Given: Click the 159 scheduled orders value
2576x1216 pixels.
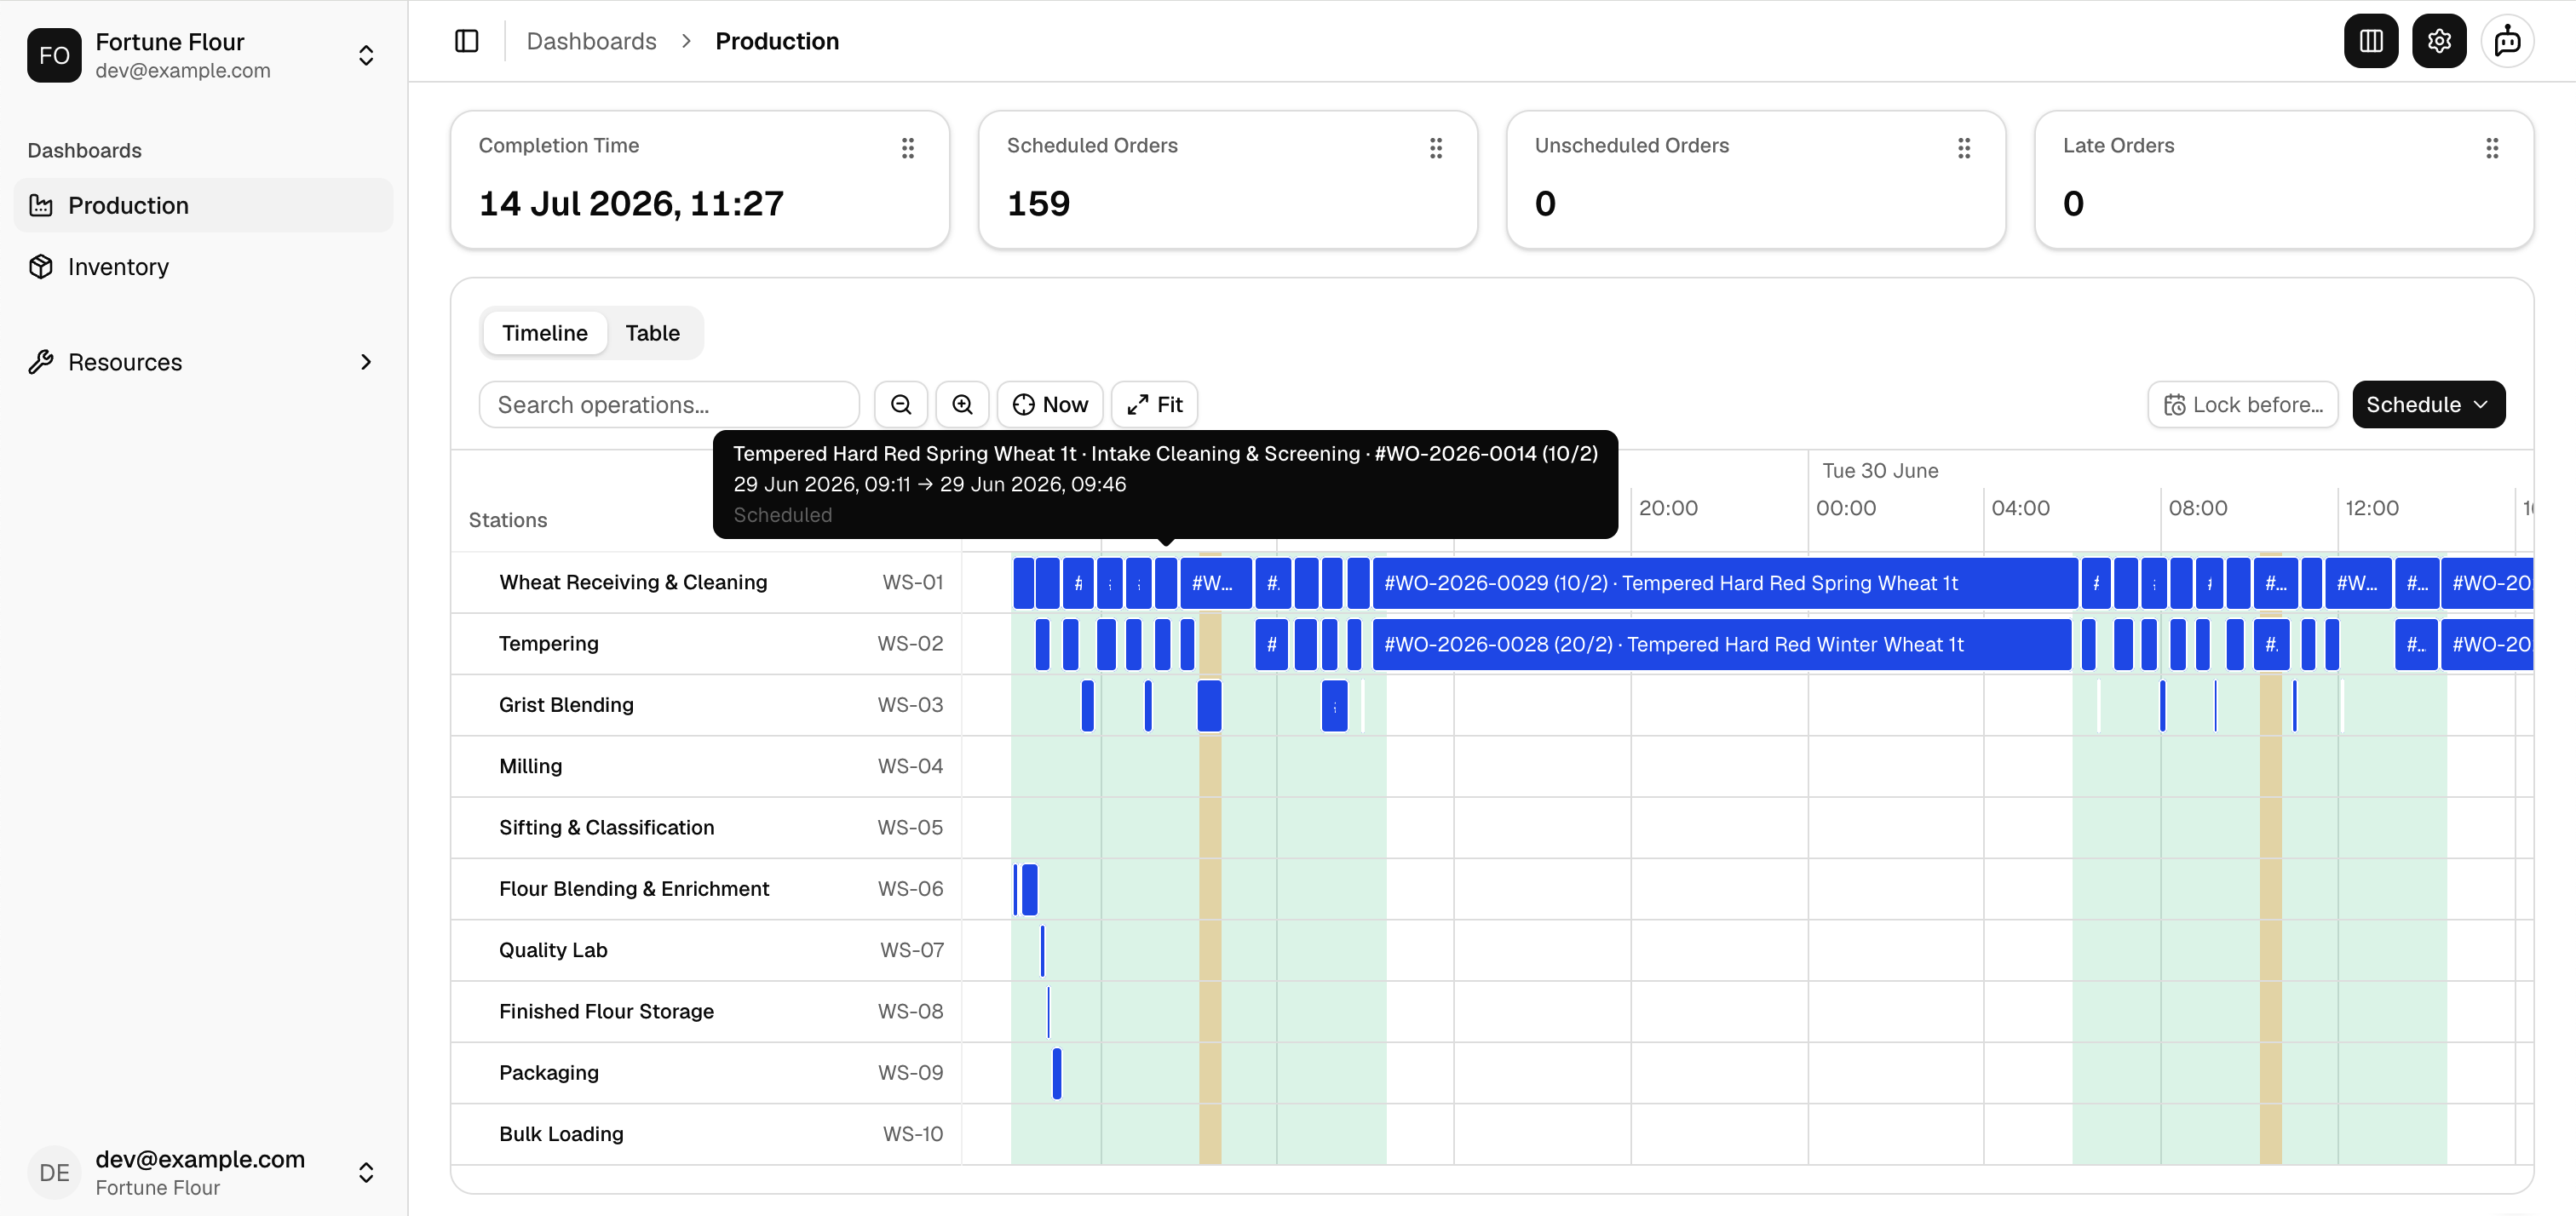Looking at the screenshot, I should click(1038, 204).
